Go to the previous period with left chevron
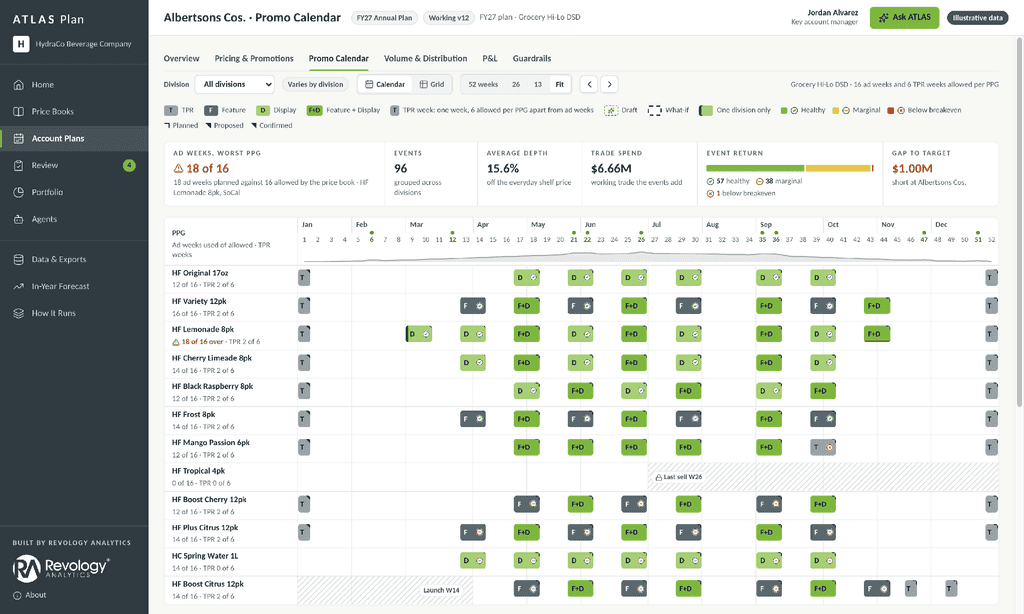The image size is (1024, 614). [x=589, y=84]
